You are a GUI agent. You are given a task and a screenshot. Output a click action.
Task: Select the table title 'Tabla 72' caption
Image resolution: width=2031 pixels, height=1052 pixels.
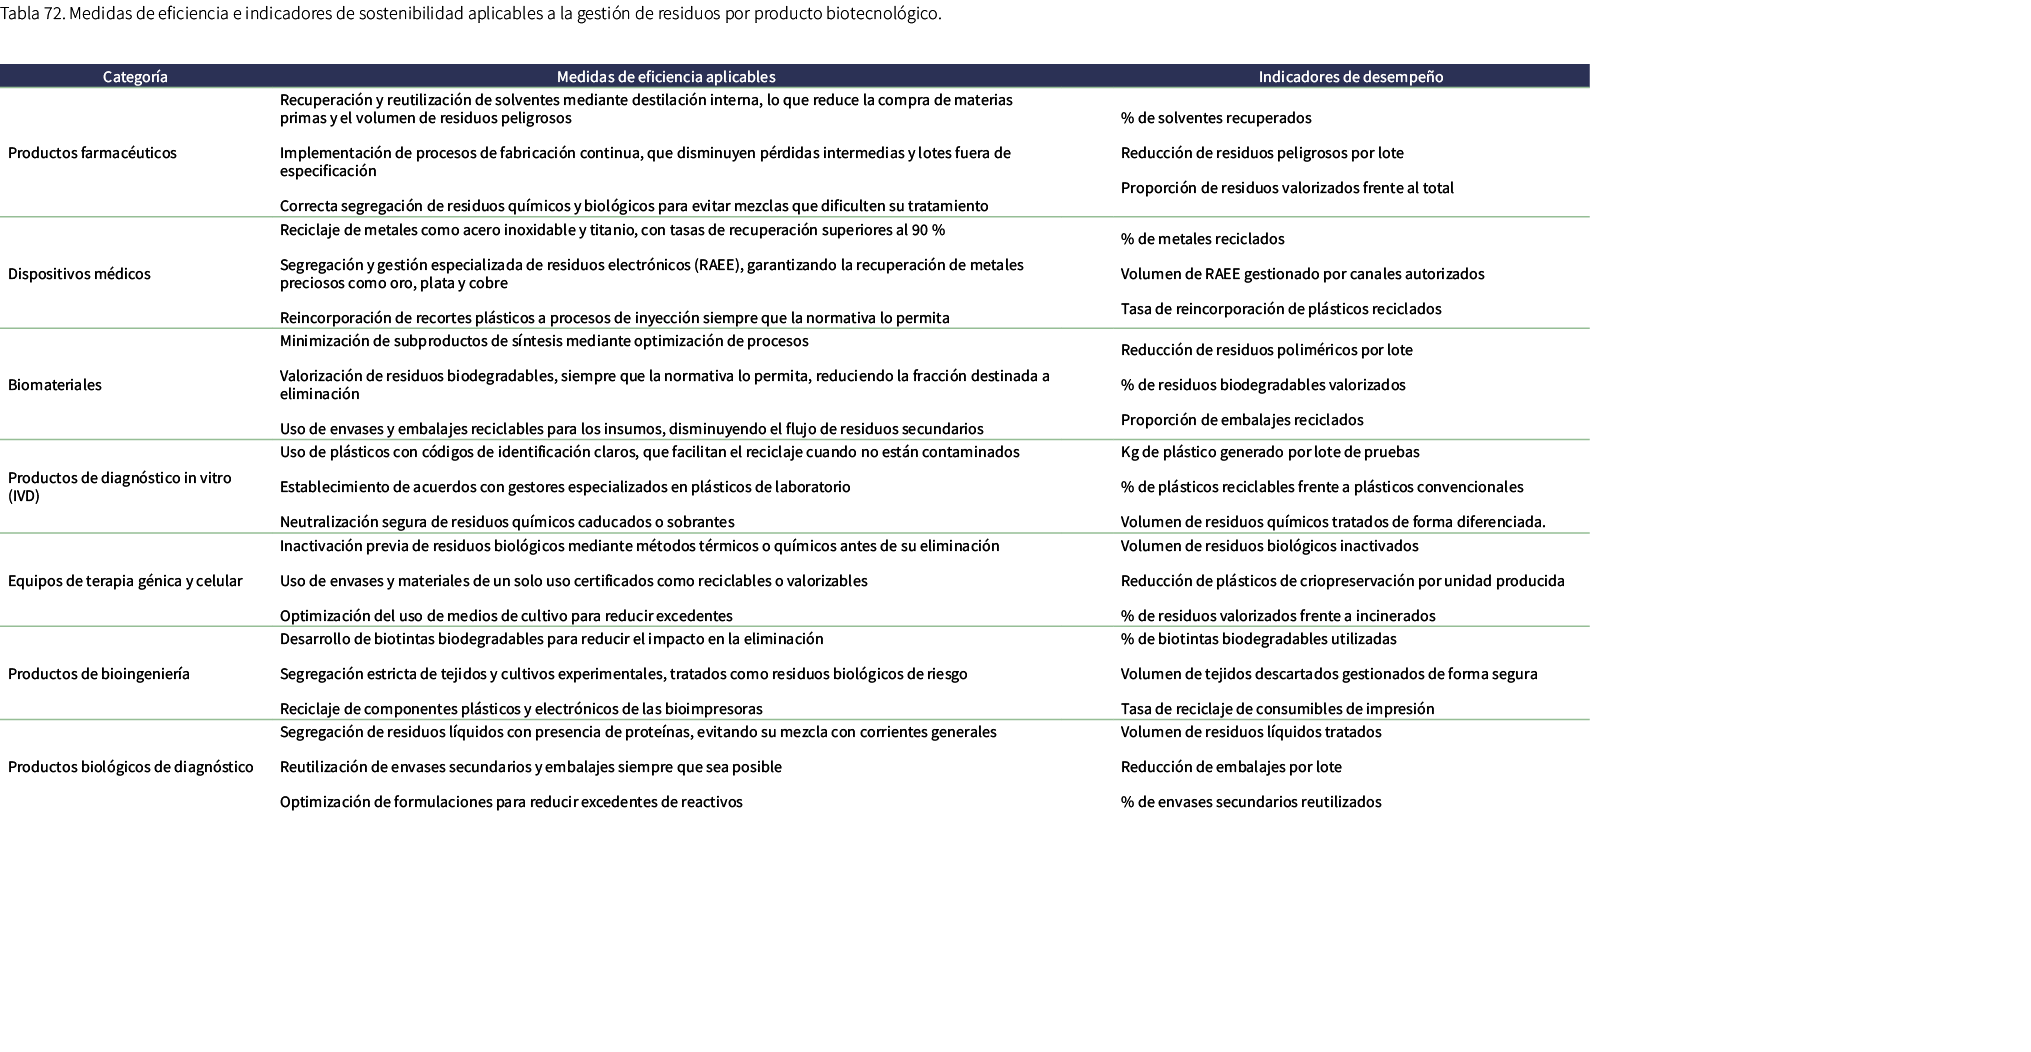471,14
